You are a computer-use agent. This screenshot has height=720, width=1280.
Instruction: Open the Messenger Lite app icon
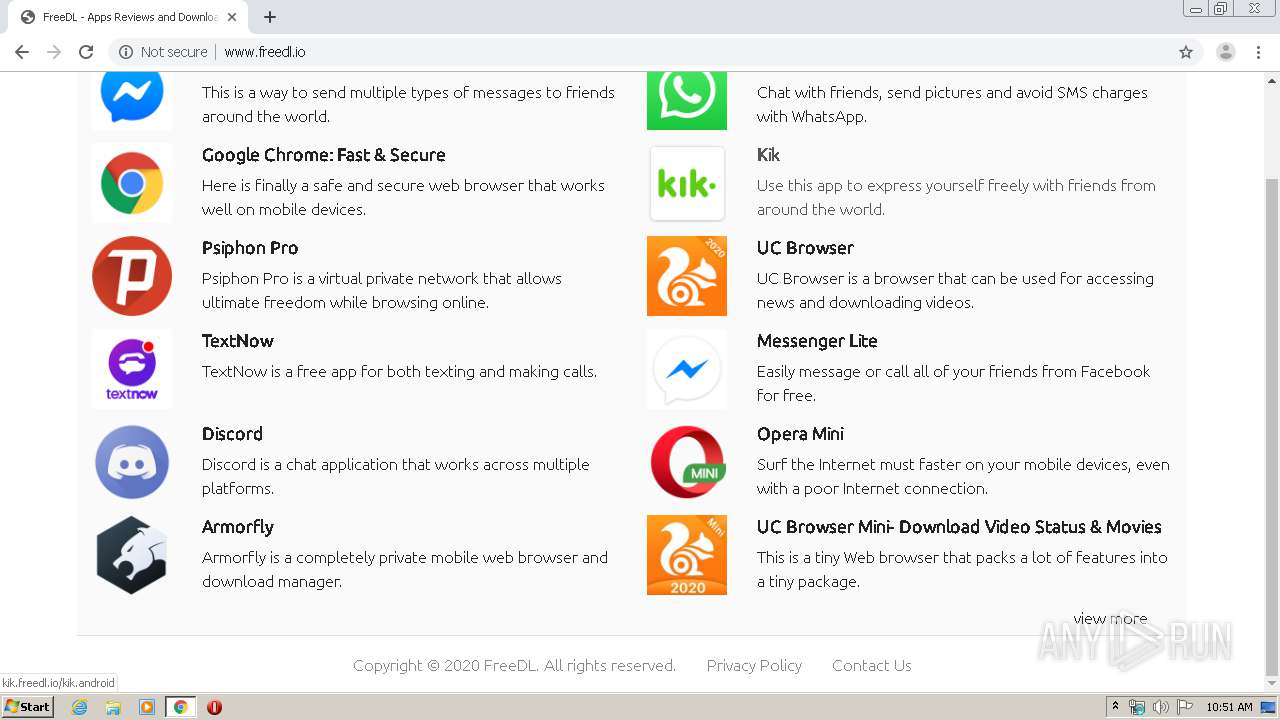(687, 369)
